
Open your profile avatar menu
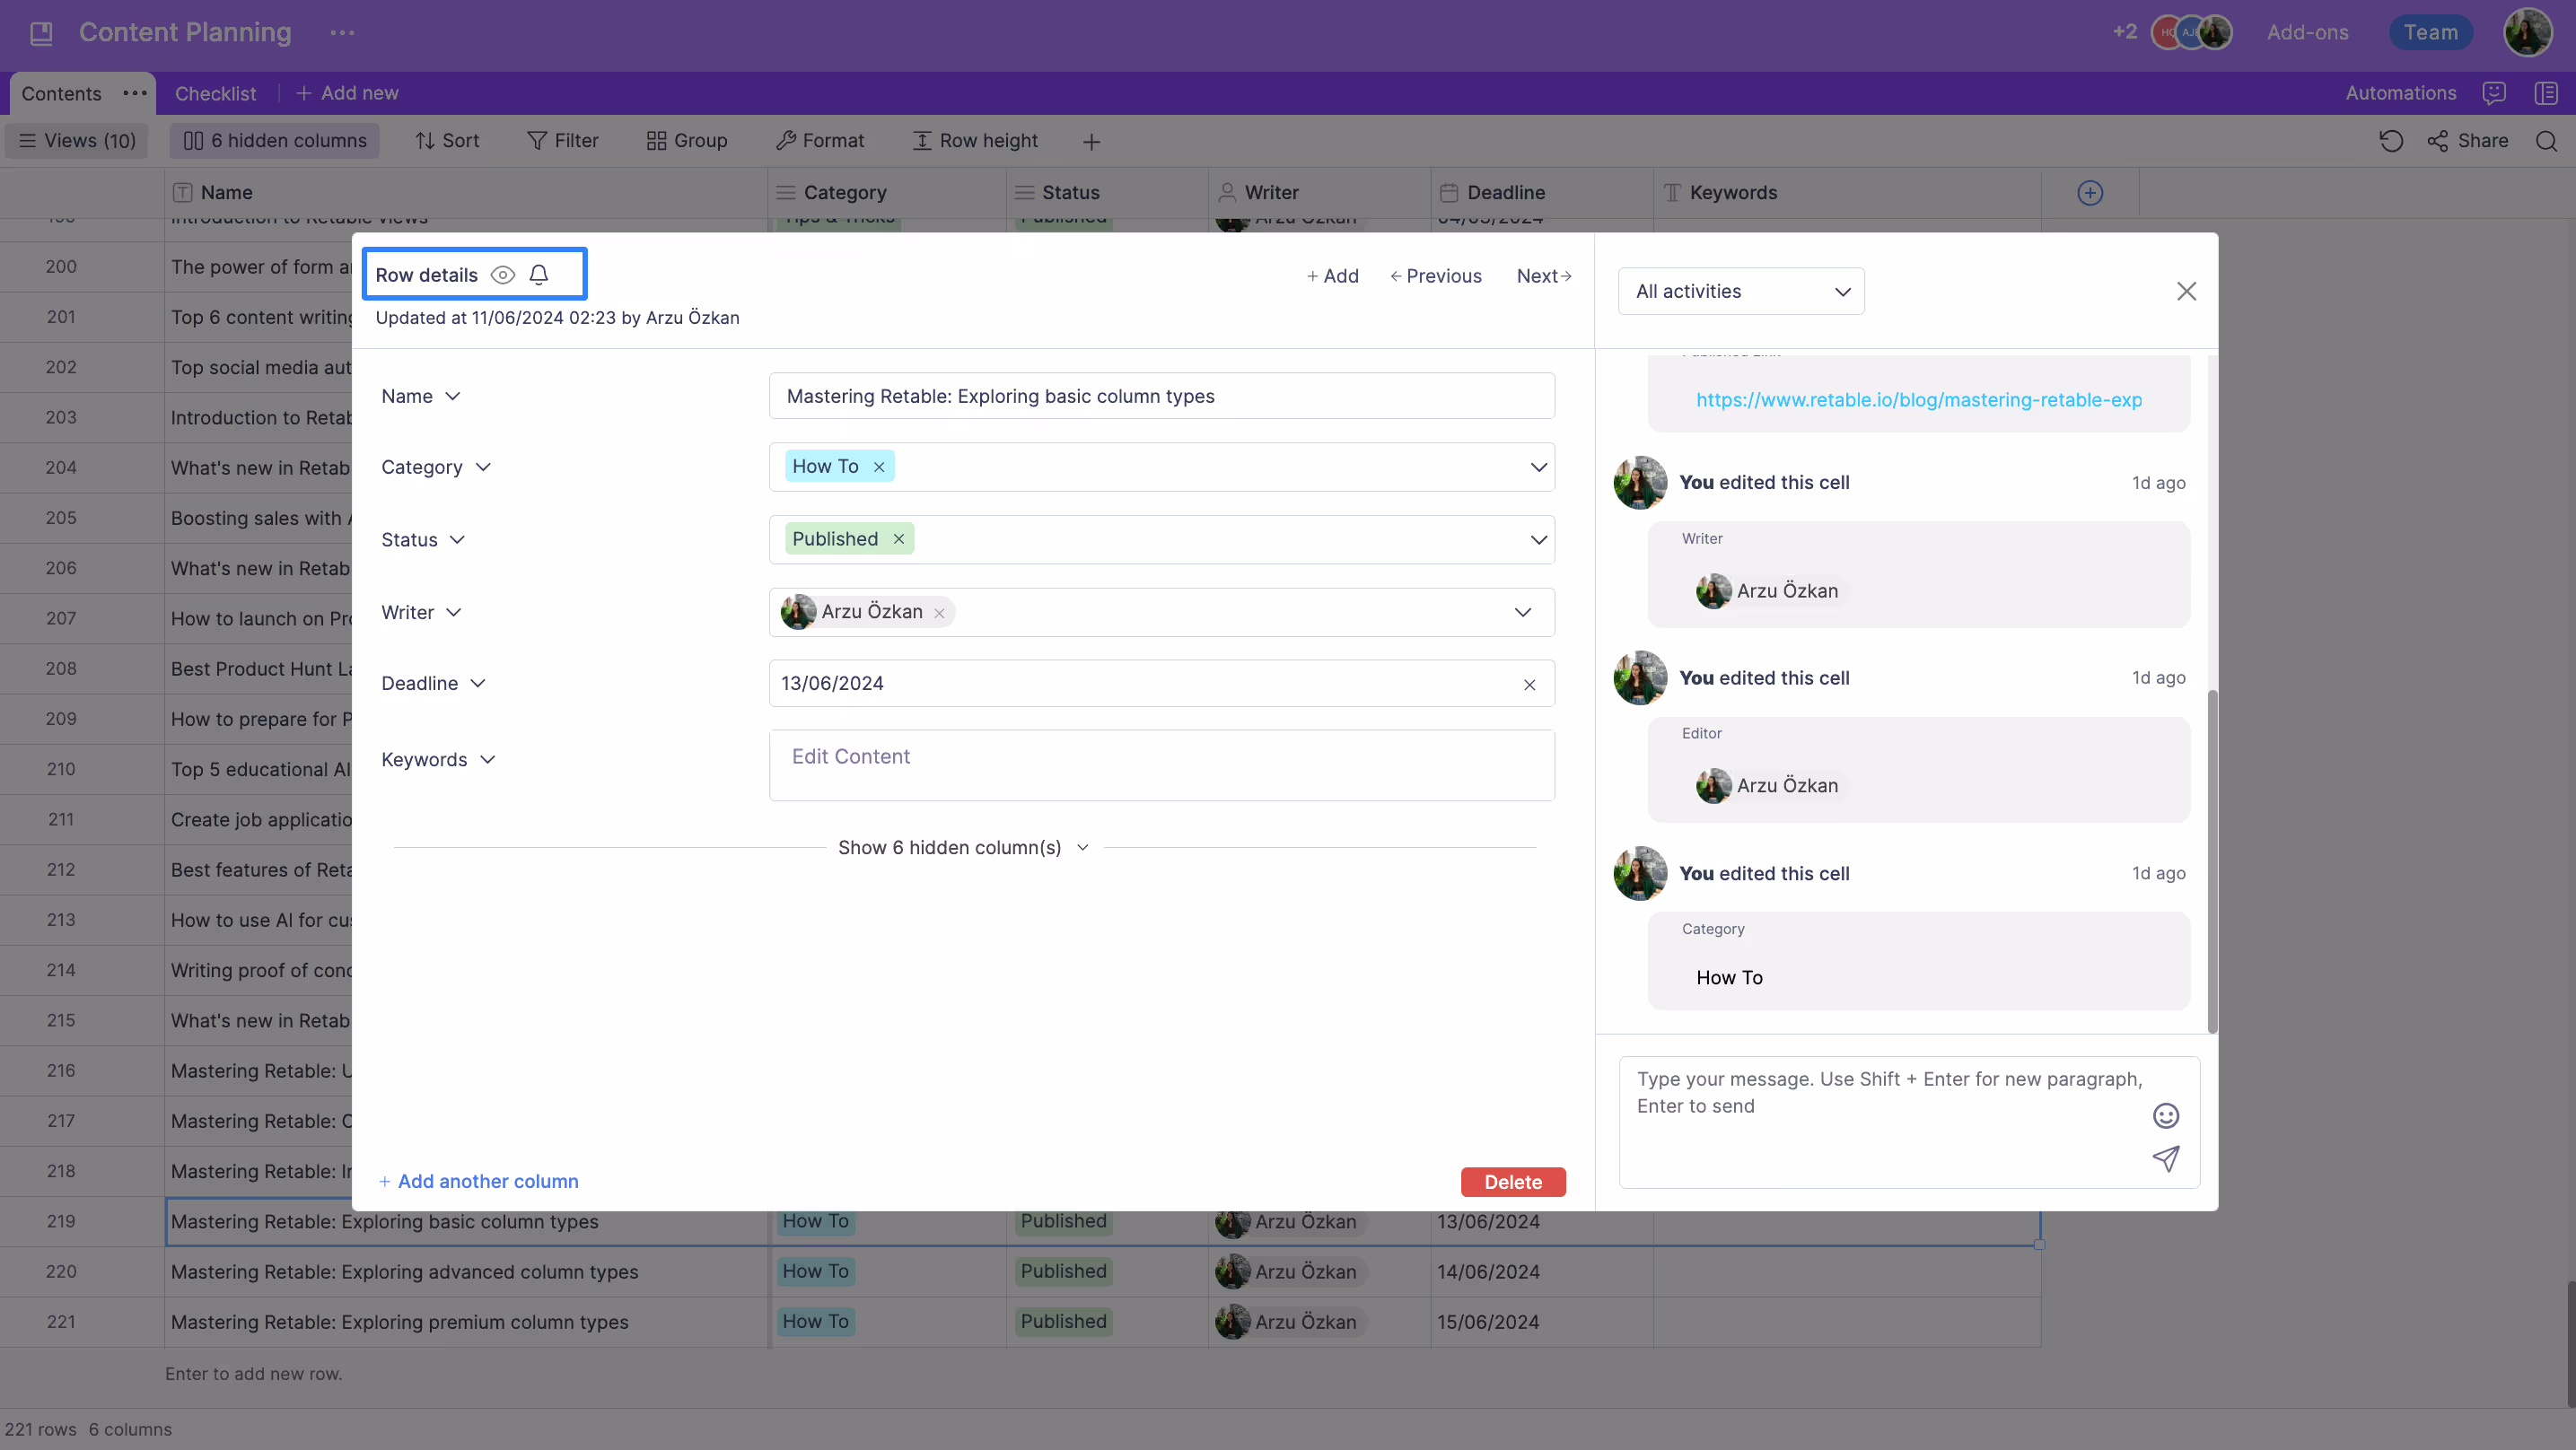pyautogui.click(x=2527, y=33)
